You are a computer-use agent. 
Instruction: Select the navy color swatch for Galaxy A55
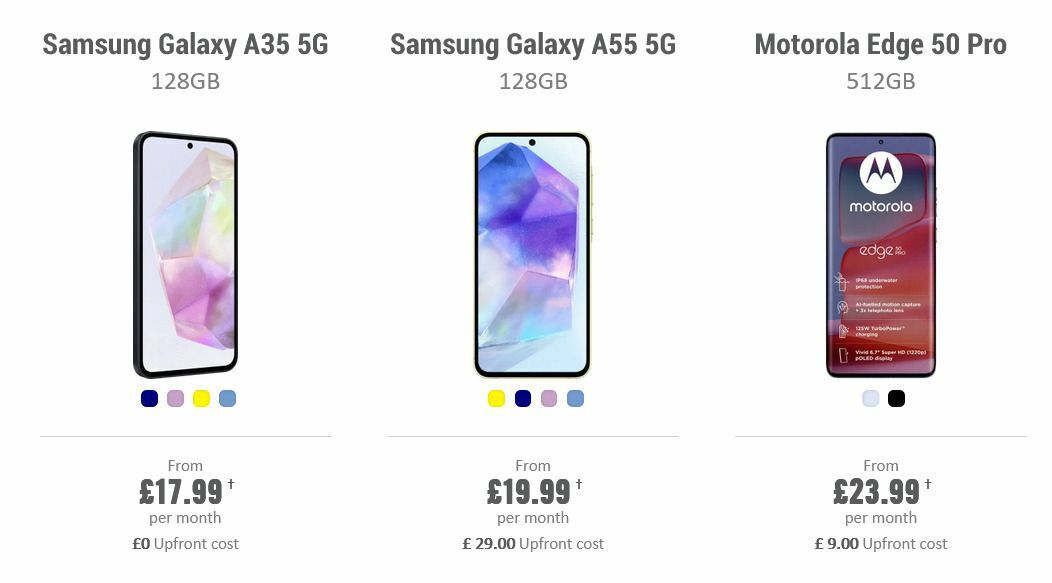click(521, 398)
